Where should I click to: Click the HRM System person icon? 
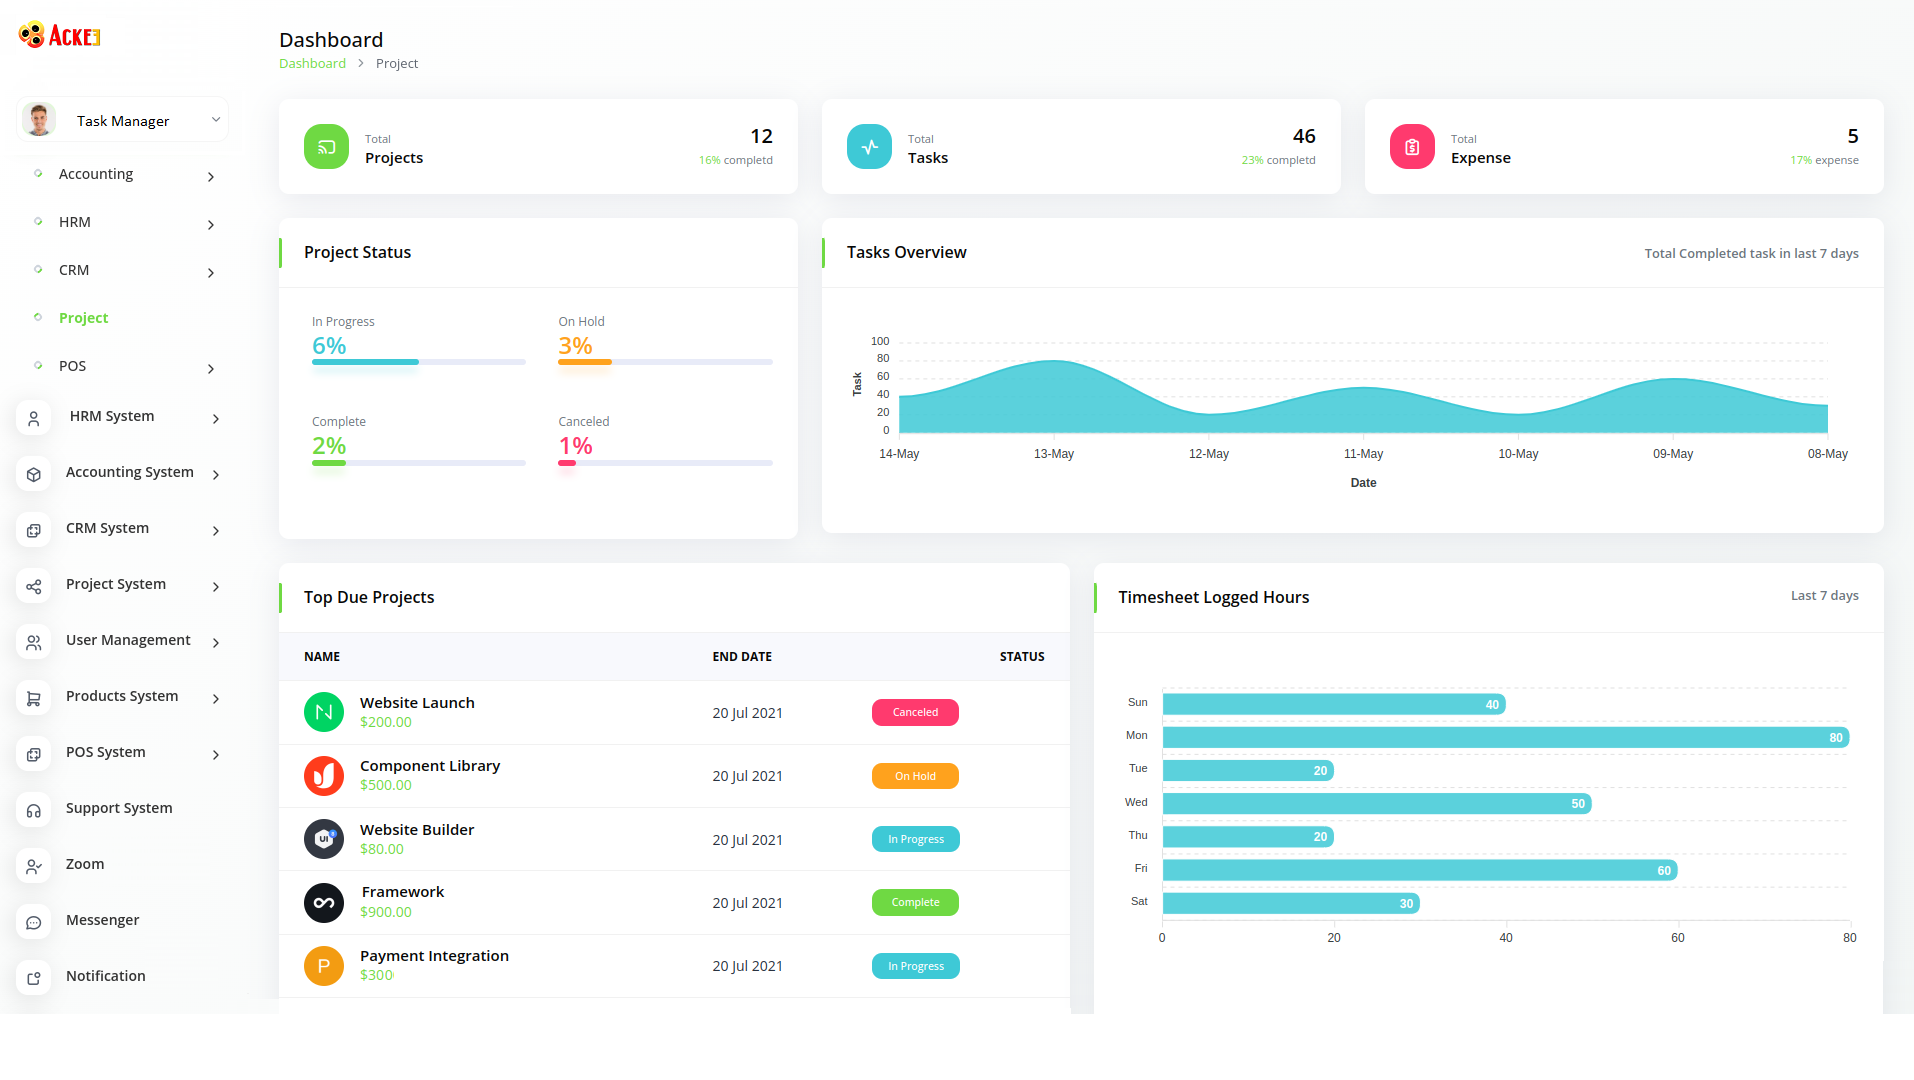tap(34, 418)
